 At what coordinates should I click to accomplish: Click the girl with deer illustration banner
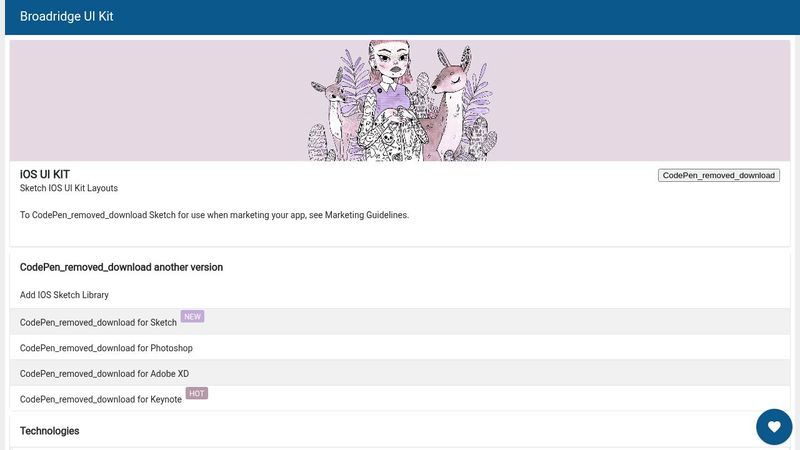coord(400,101)
